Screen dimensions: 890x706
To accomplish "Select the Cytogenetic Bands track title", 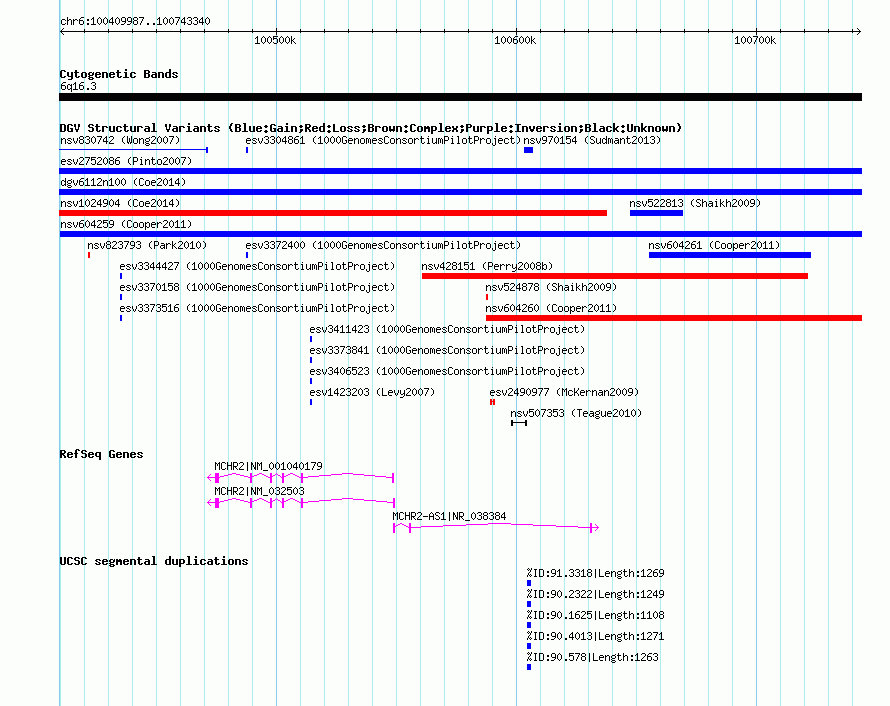I will pos(119,74).
